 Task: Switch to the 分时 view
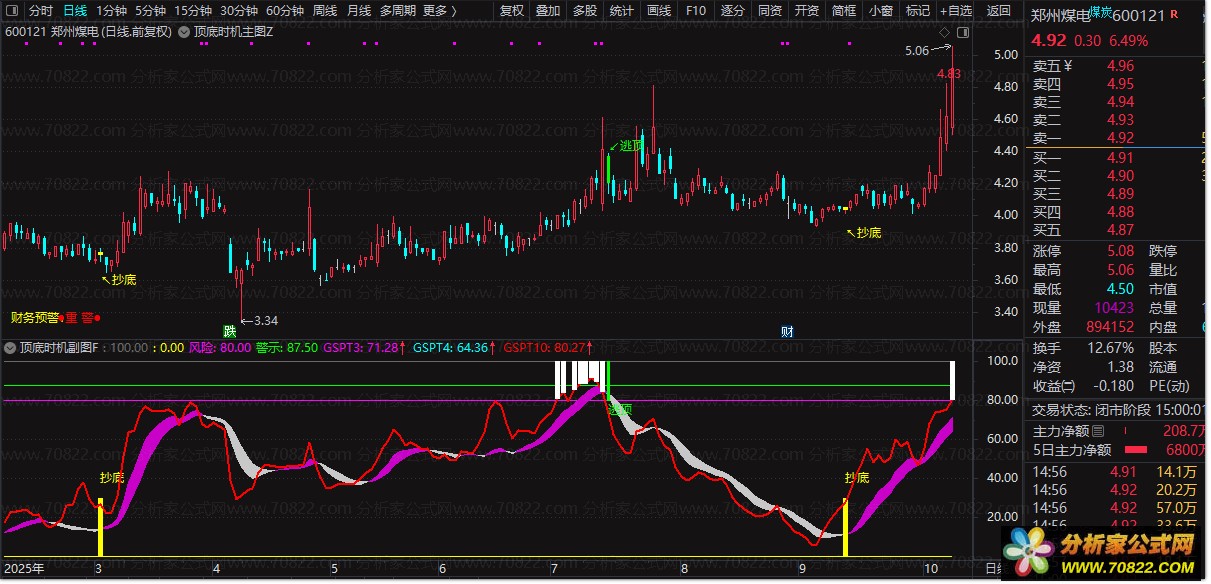pyautogui.click(x=40, y=11)
